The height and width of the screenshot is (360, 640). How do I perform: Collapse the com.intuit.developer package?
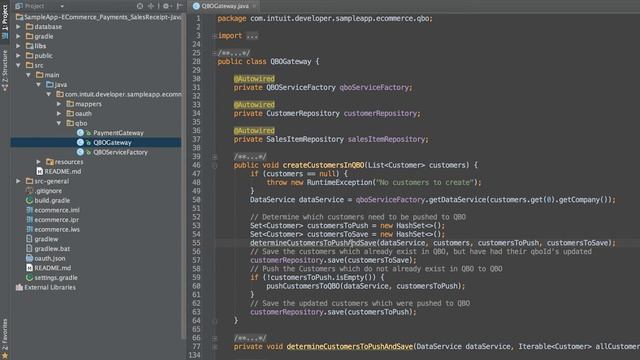(x=49, y=94)
